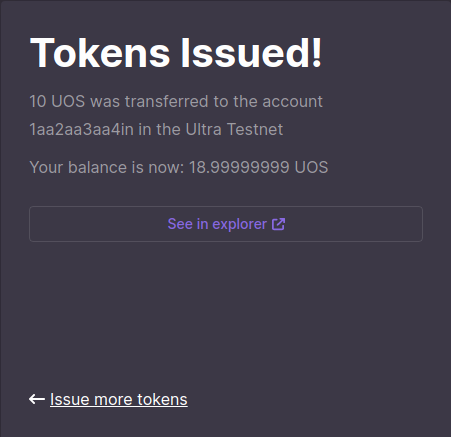Click the word account in the message
451x437 pixels.
pos(292,101)
